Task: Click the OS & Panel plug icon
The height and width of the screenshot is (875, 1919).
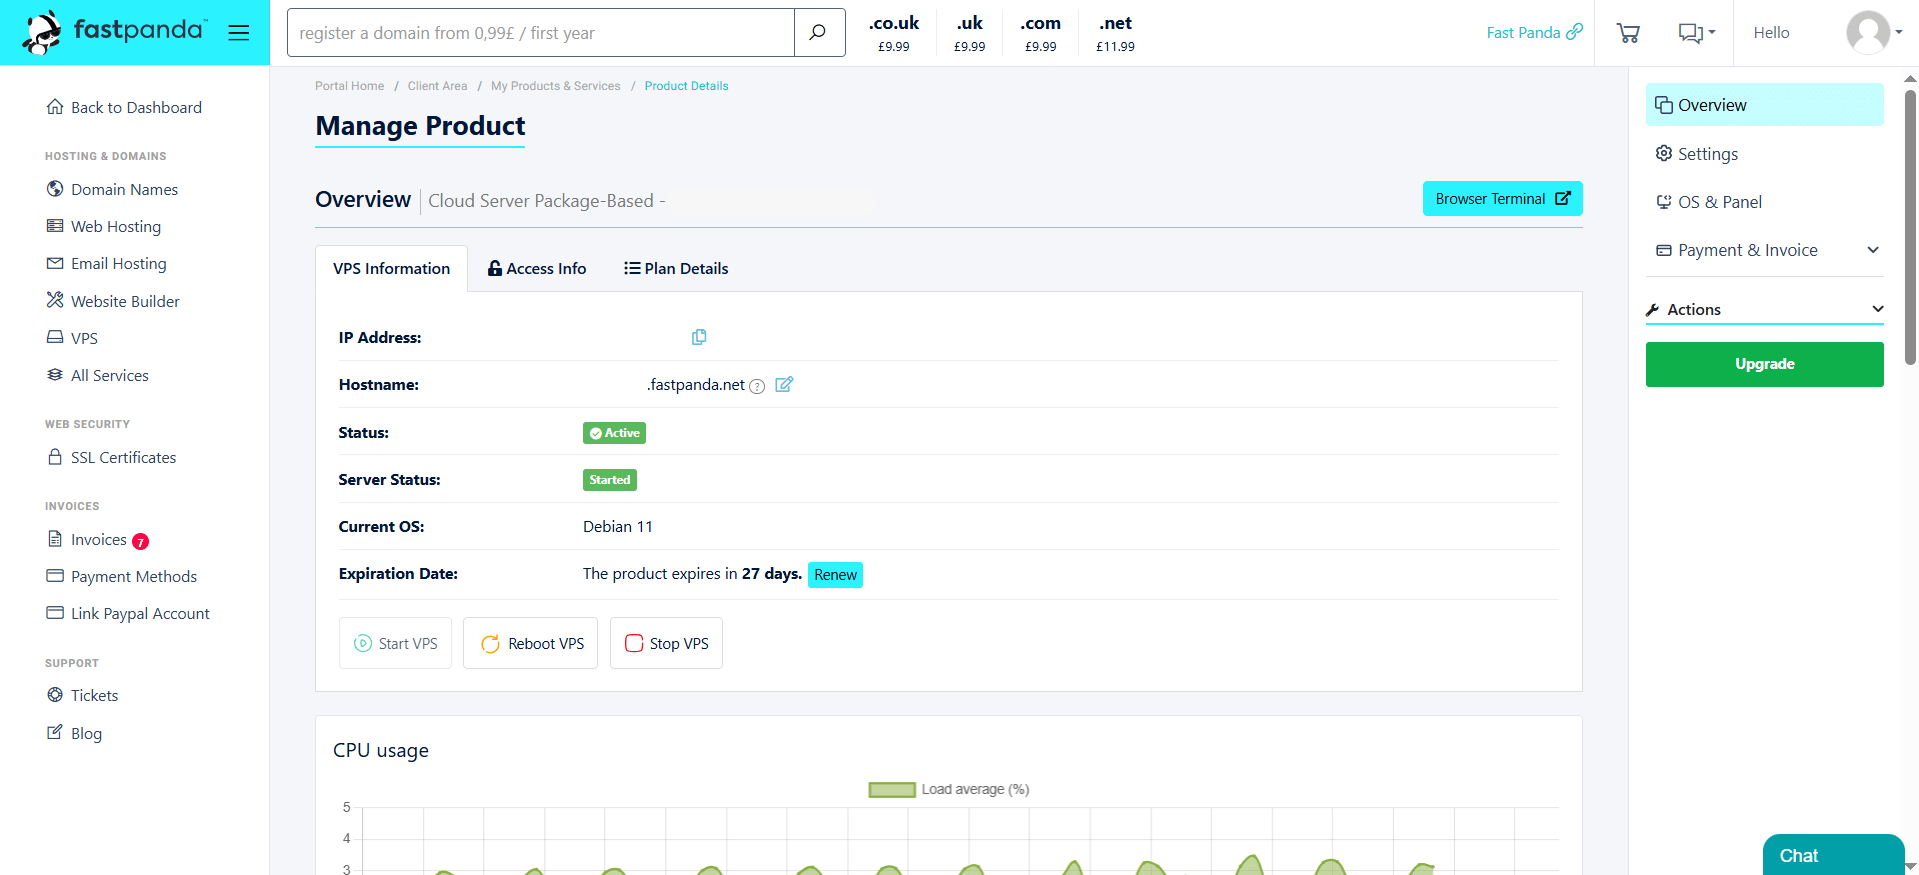Action: [1664, 202]
